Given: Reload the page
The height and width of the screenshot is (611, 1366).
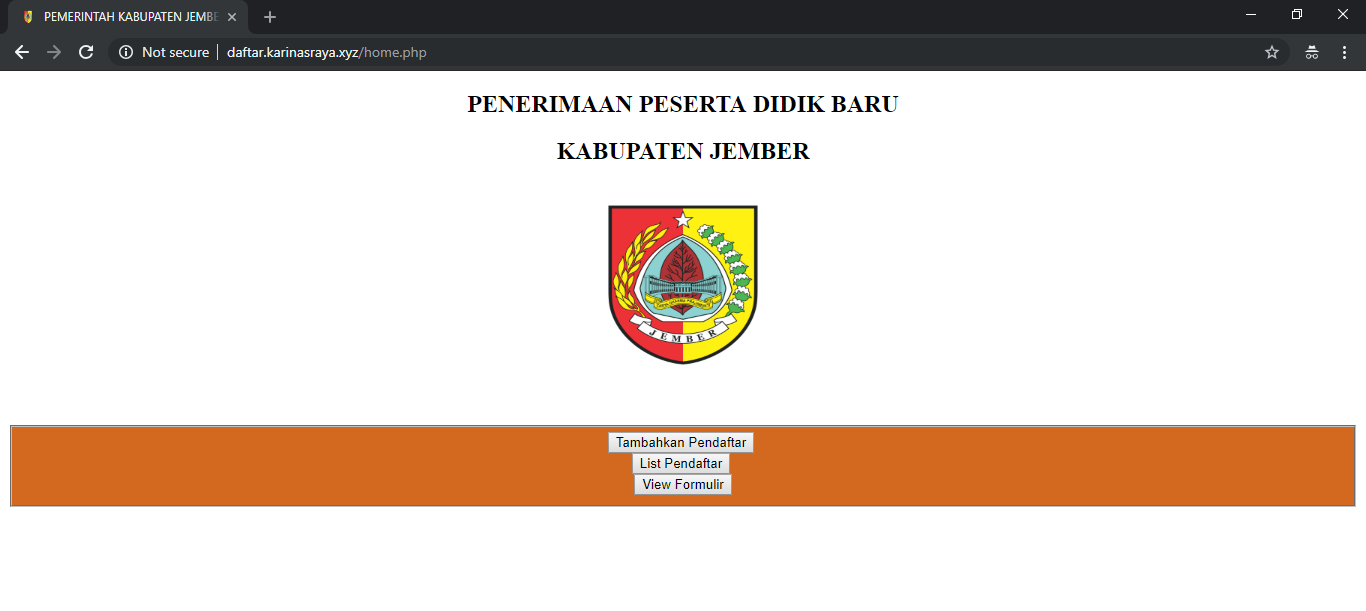Looking at the screenshot, I should pyautogui.click(x=86, y=52).
